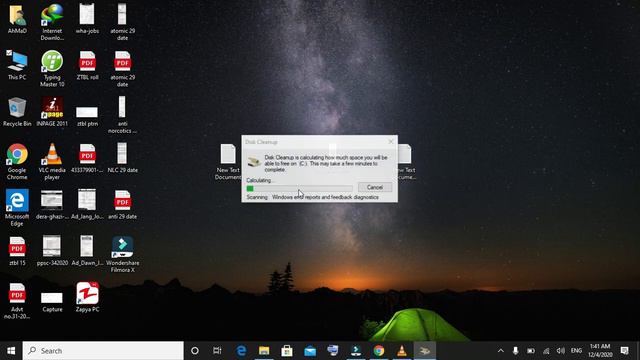640x360 pixels.
Task: Select the VLC media player desktop shortcut
Action: click(52, 162)
